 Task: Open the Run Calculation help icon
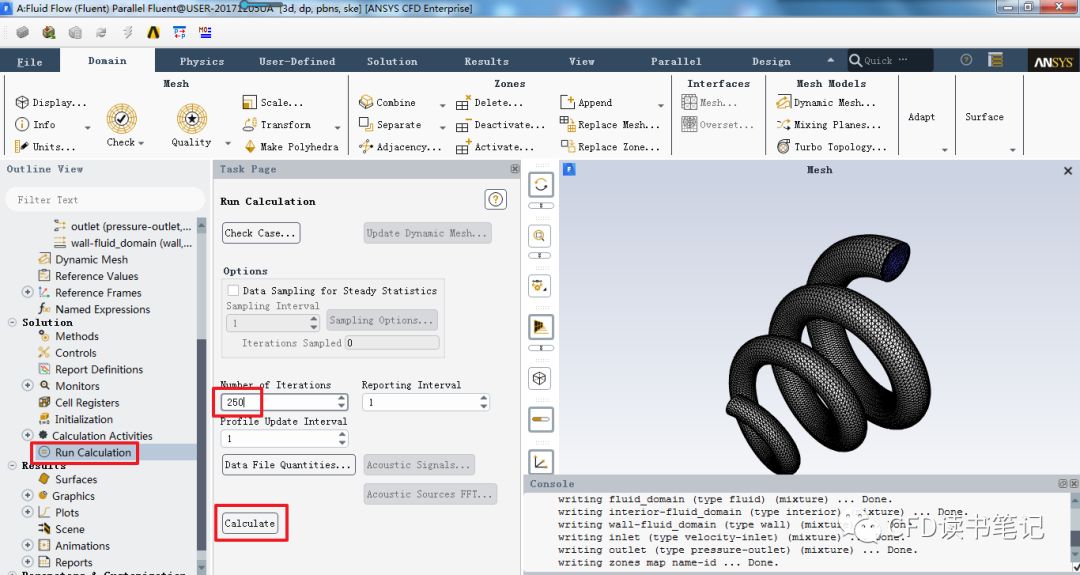pyautogui.click(x=495, y=200)
